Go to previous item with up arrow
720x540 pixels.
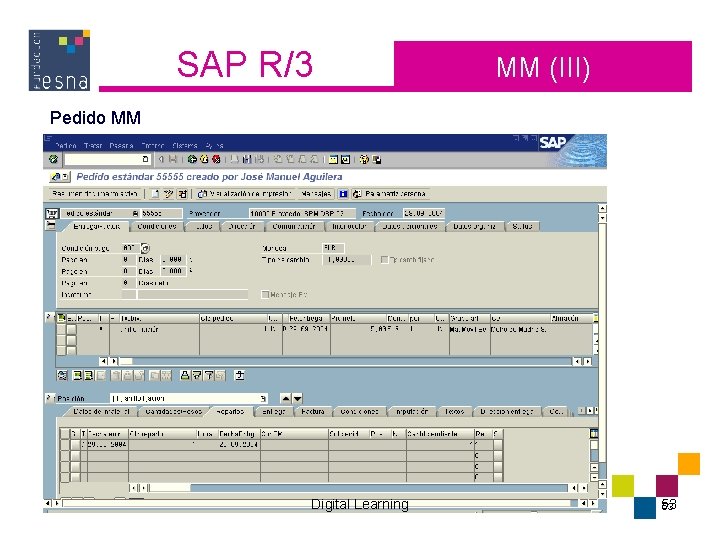pyautogui.click(x=286, y=399)
